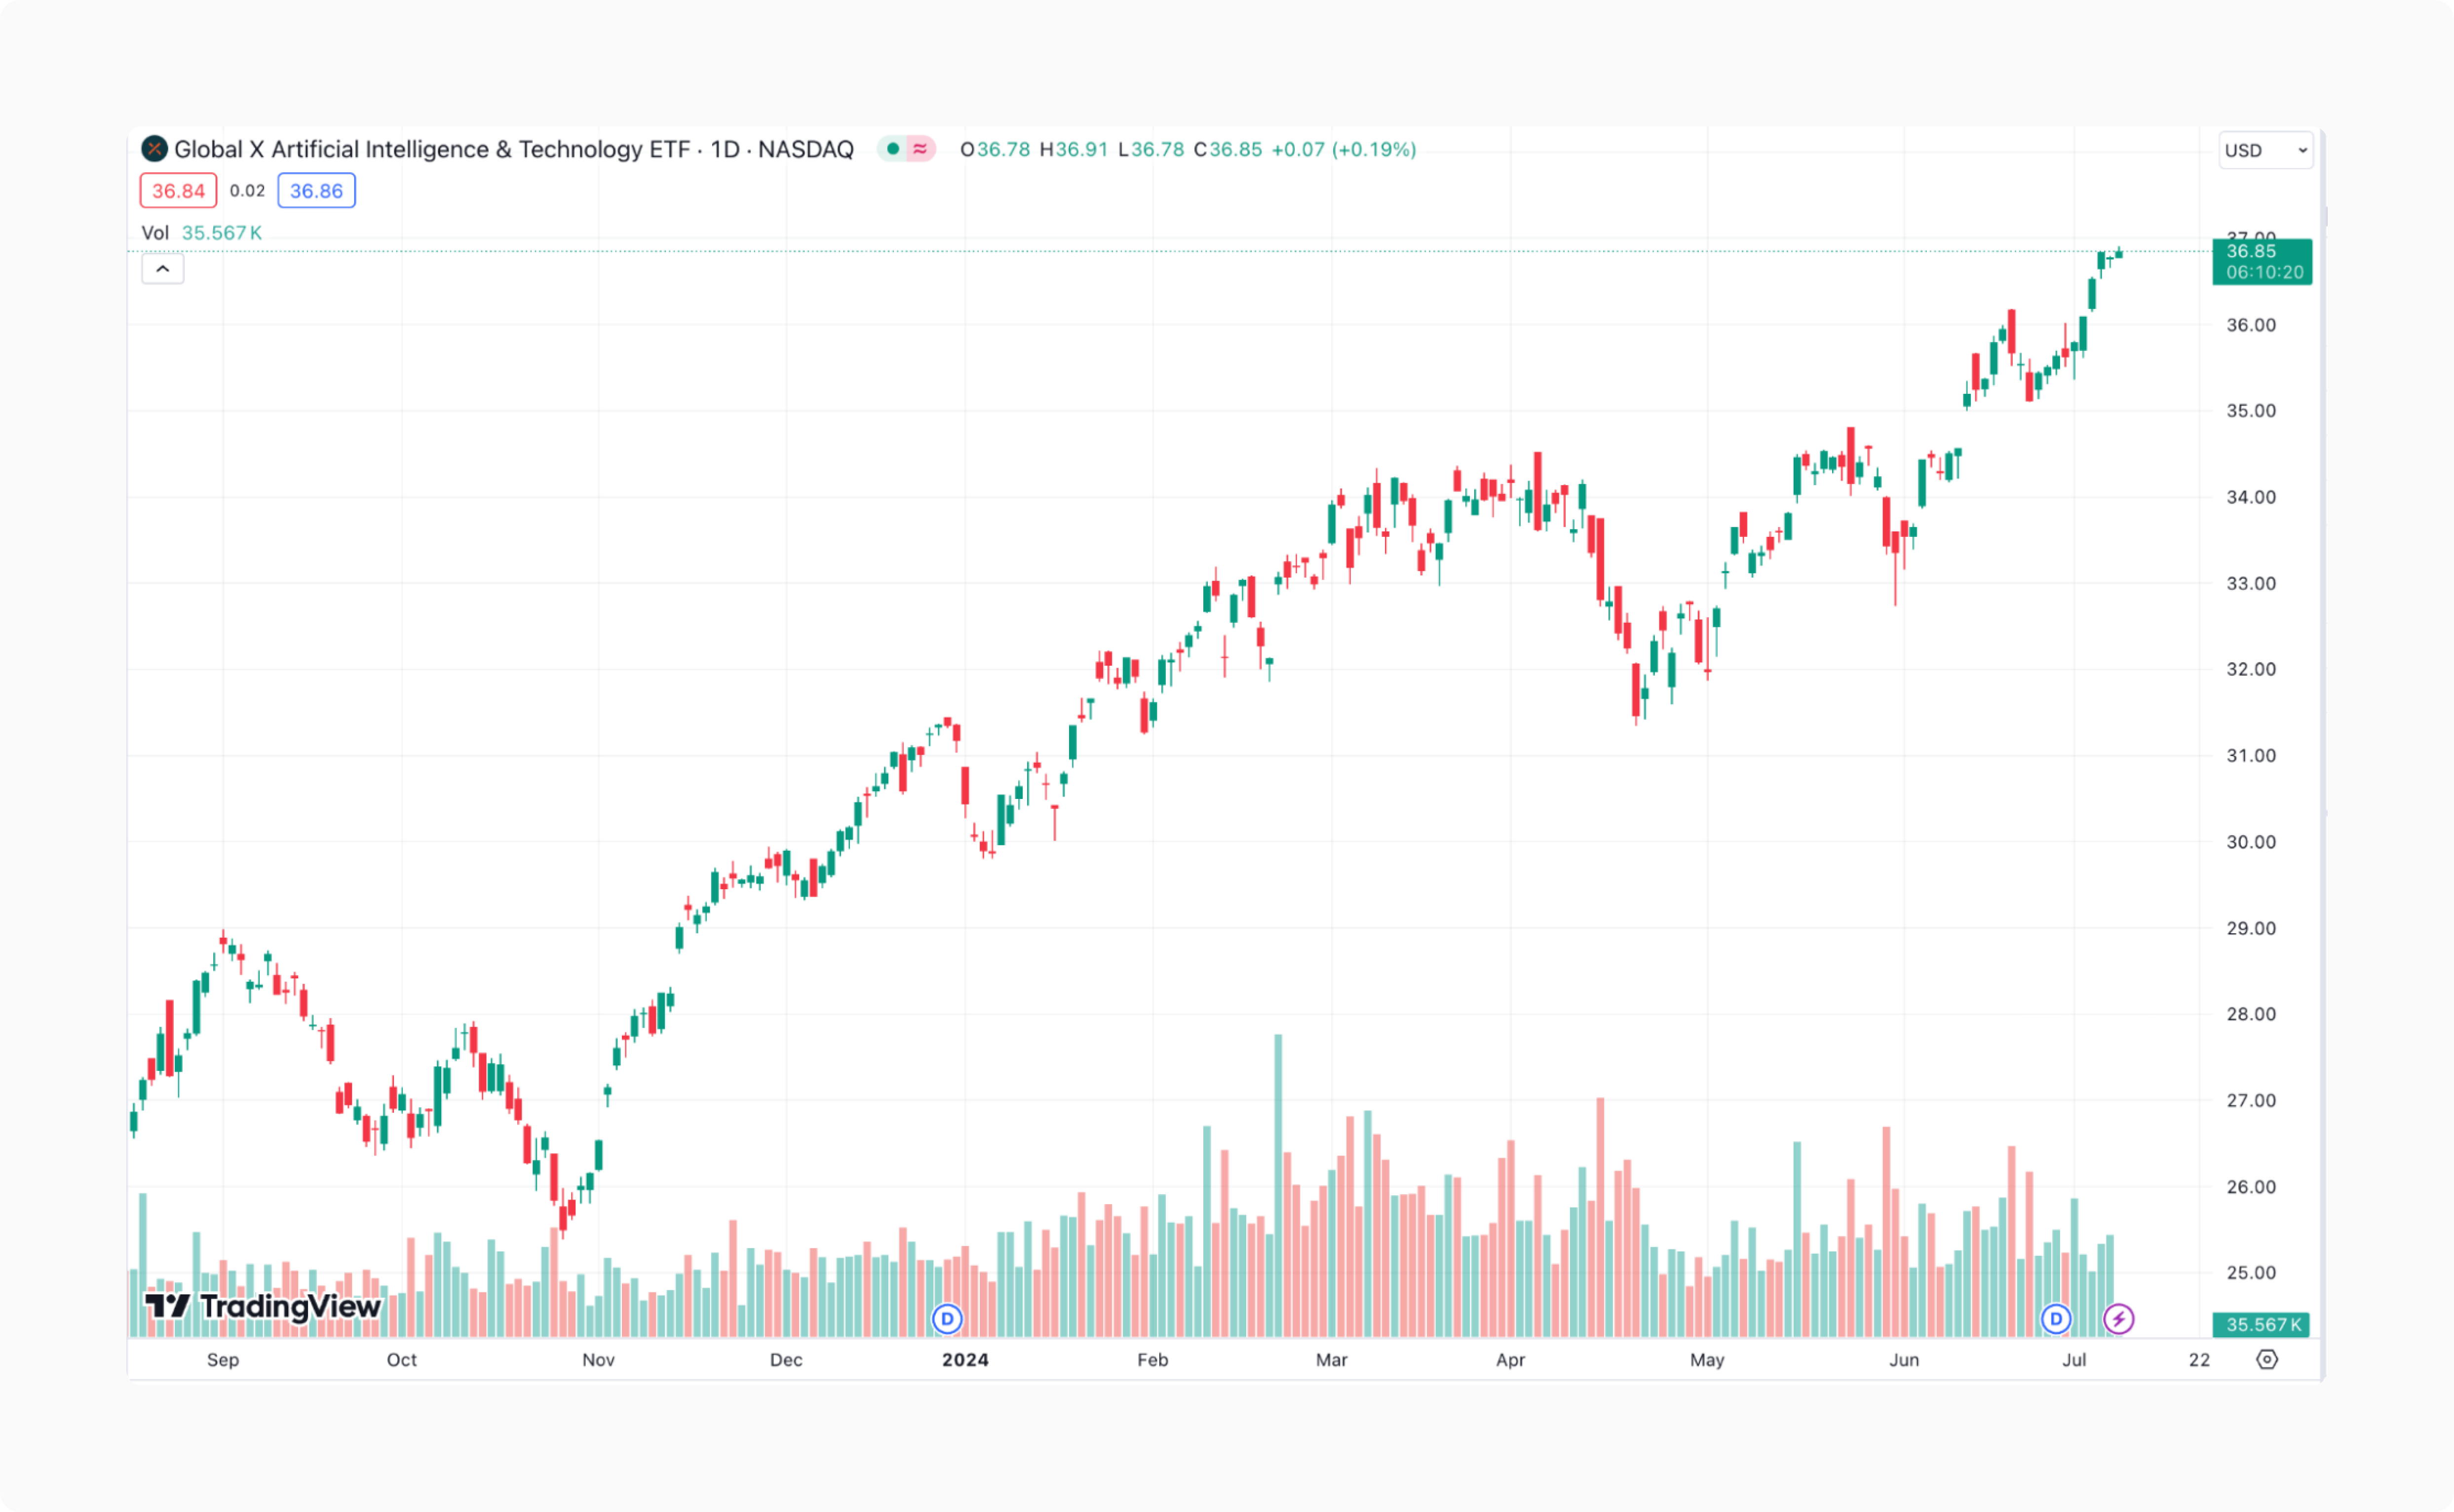This screenshot has height=1512, width=2454.
Task: Click the pink data delay indicator icon
Action: coord(920,149)
